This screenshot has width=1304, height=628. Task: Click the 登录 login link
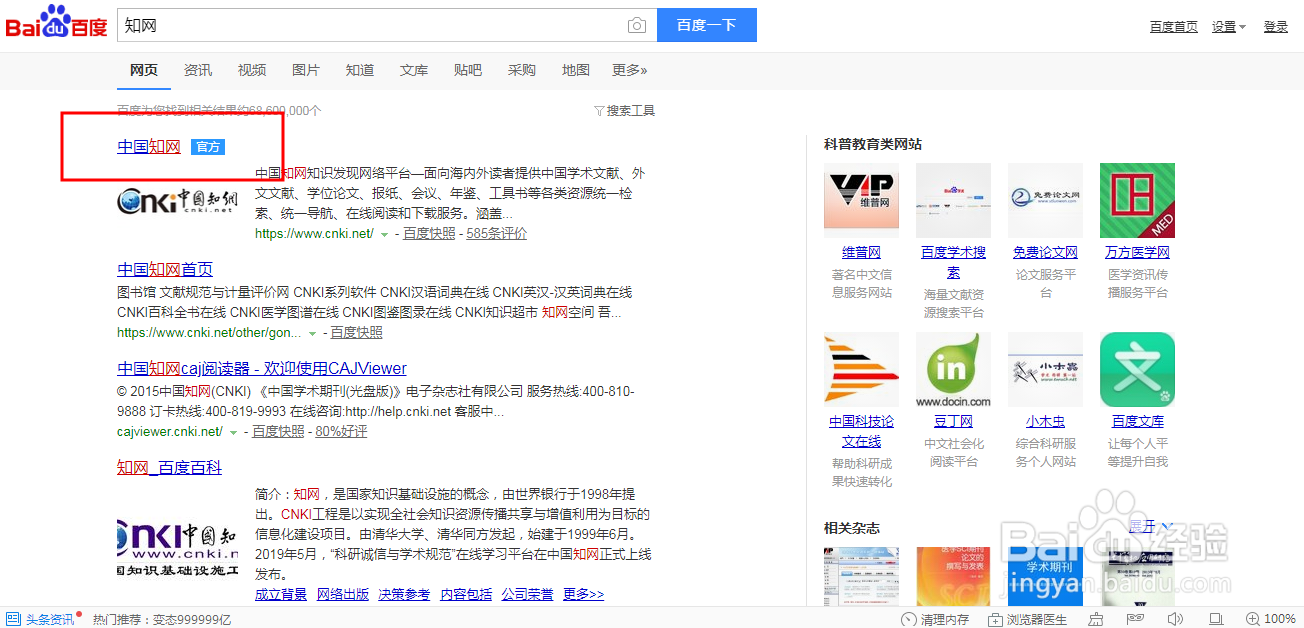[x=1276, y=27]
